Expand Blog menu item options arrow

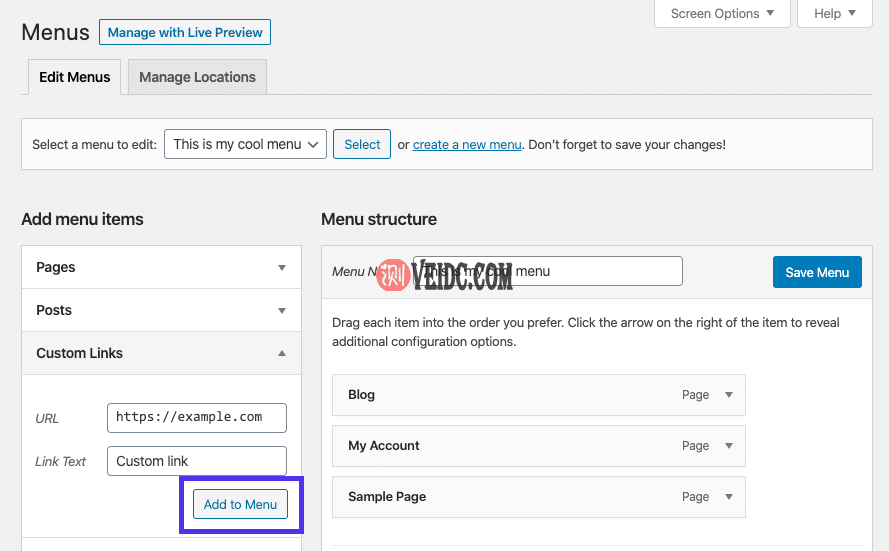point(729,395)
